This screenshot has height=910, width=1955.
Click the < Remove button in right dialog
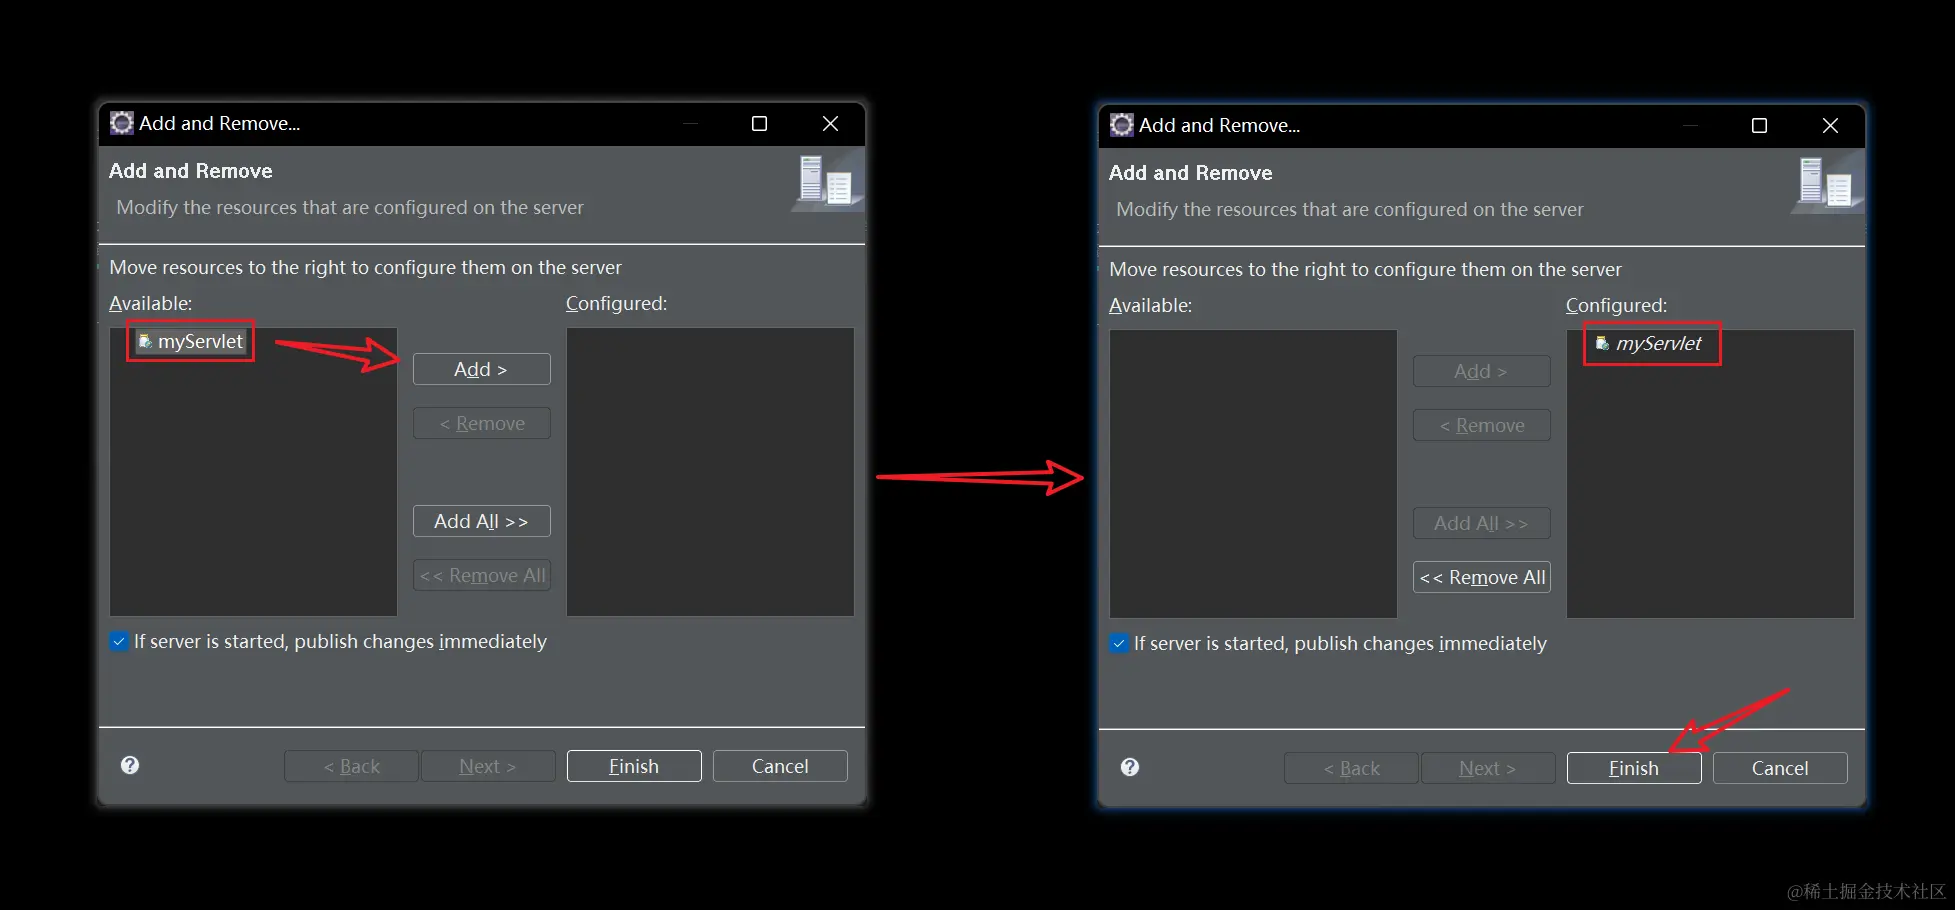[1481, 425]
